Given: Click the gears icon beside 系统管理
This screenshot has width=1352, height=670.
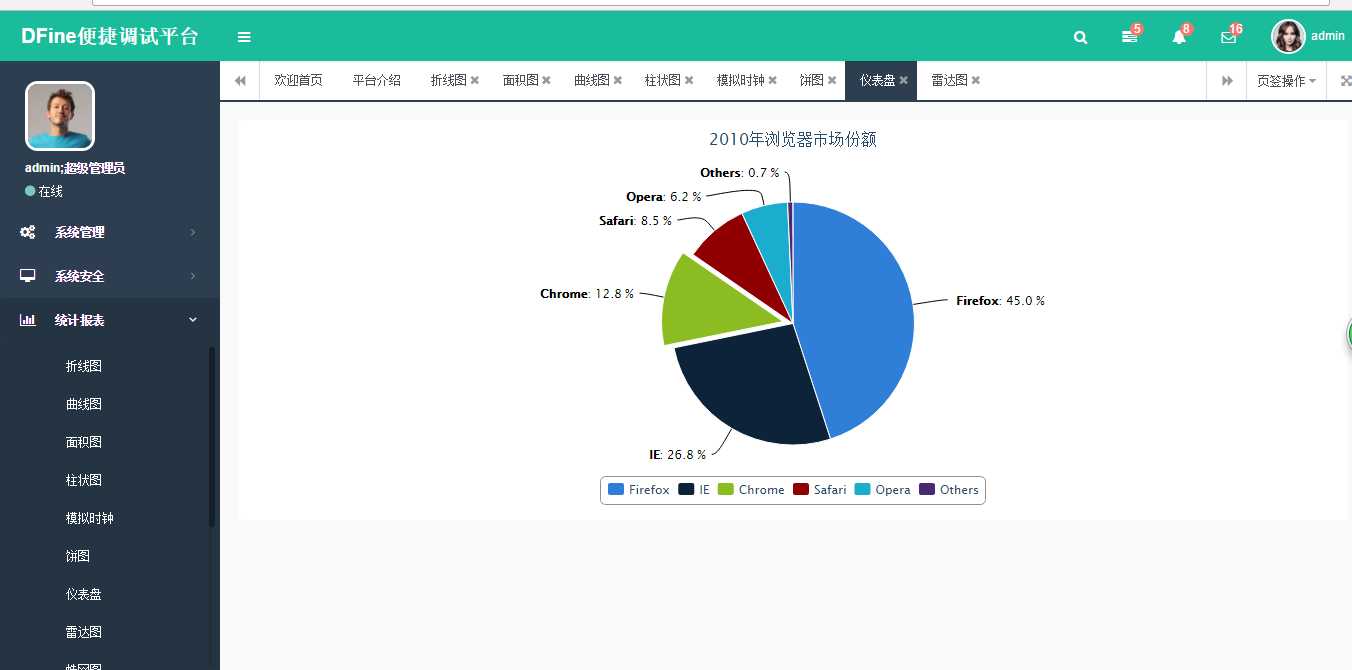Looking at the screenshot, I should click(28, 232).
